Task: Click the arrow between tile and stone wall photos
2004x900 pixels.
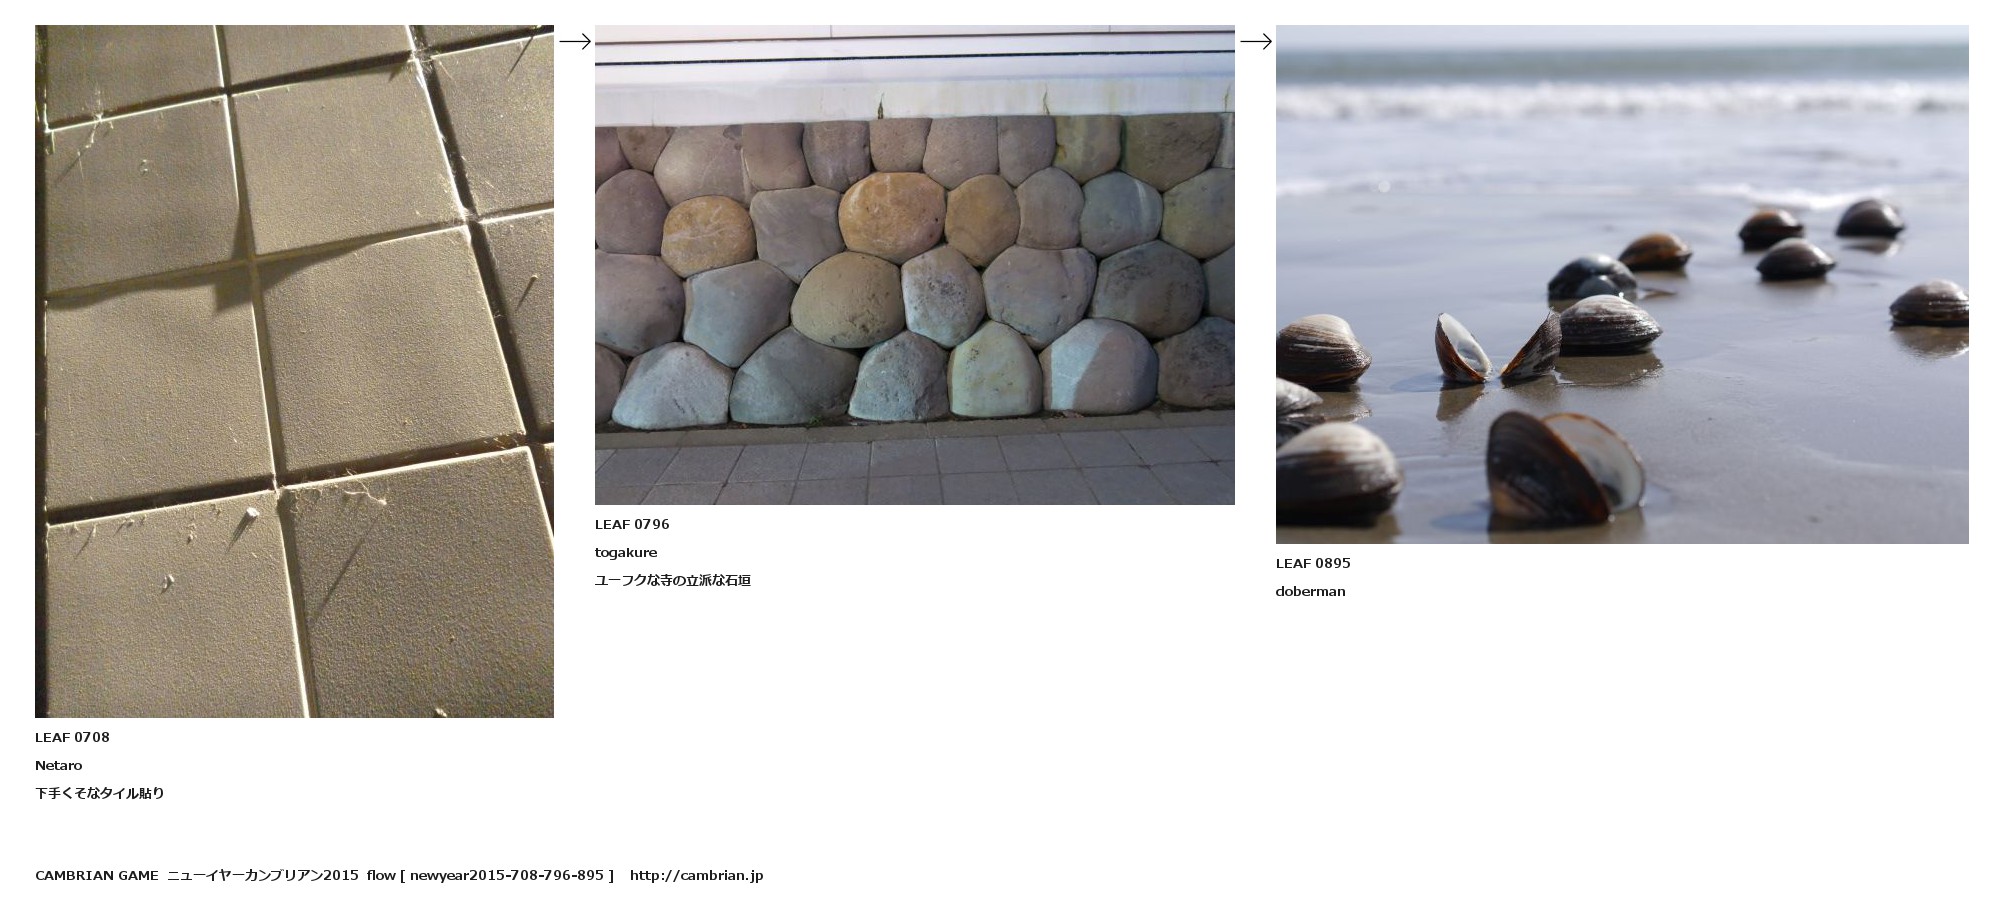Action: point(575,41)
